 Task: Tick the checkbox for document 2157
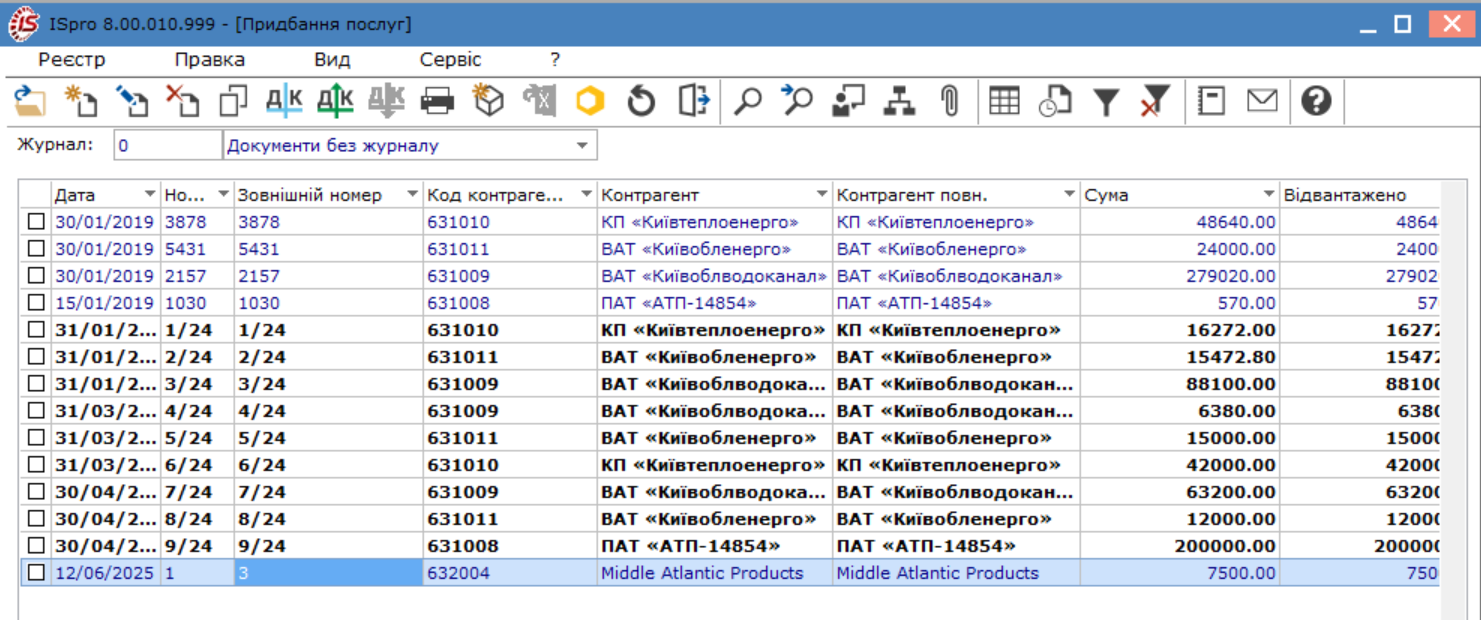click(36, 276)
